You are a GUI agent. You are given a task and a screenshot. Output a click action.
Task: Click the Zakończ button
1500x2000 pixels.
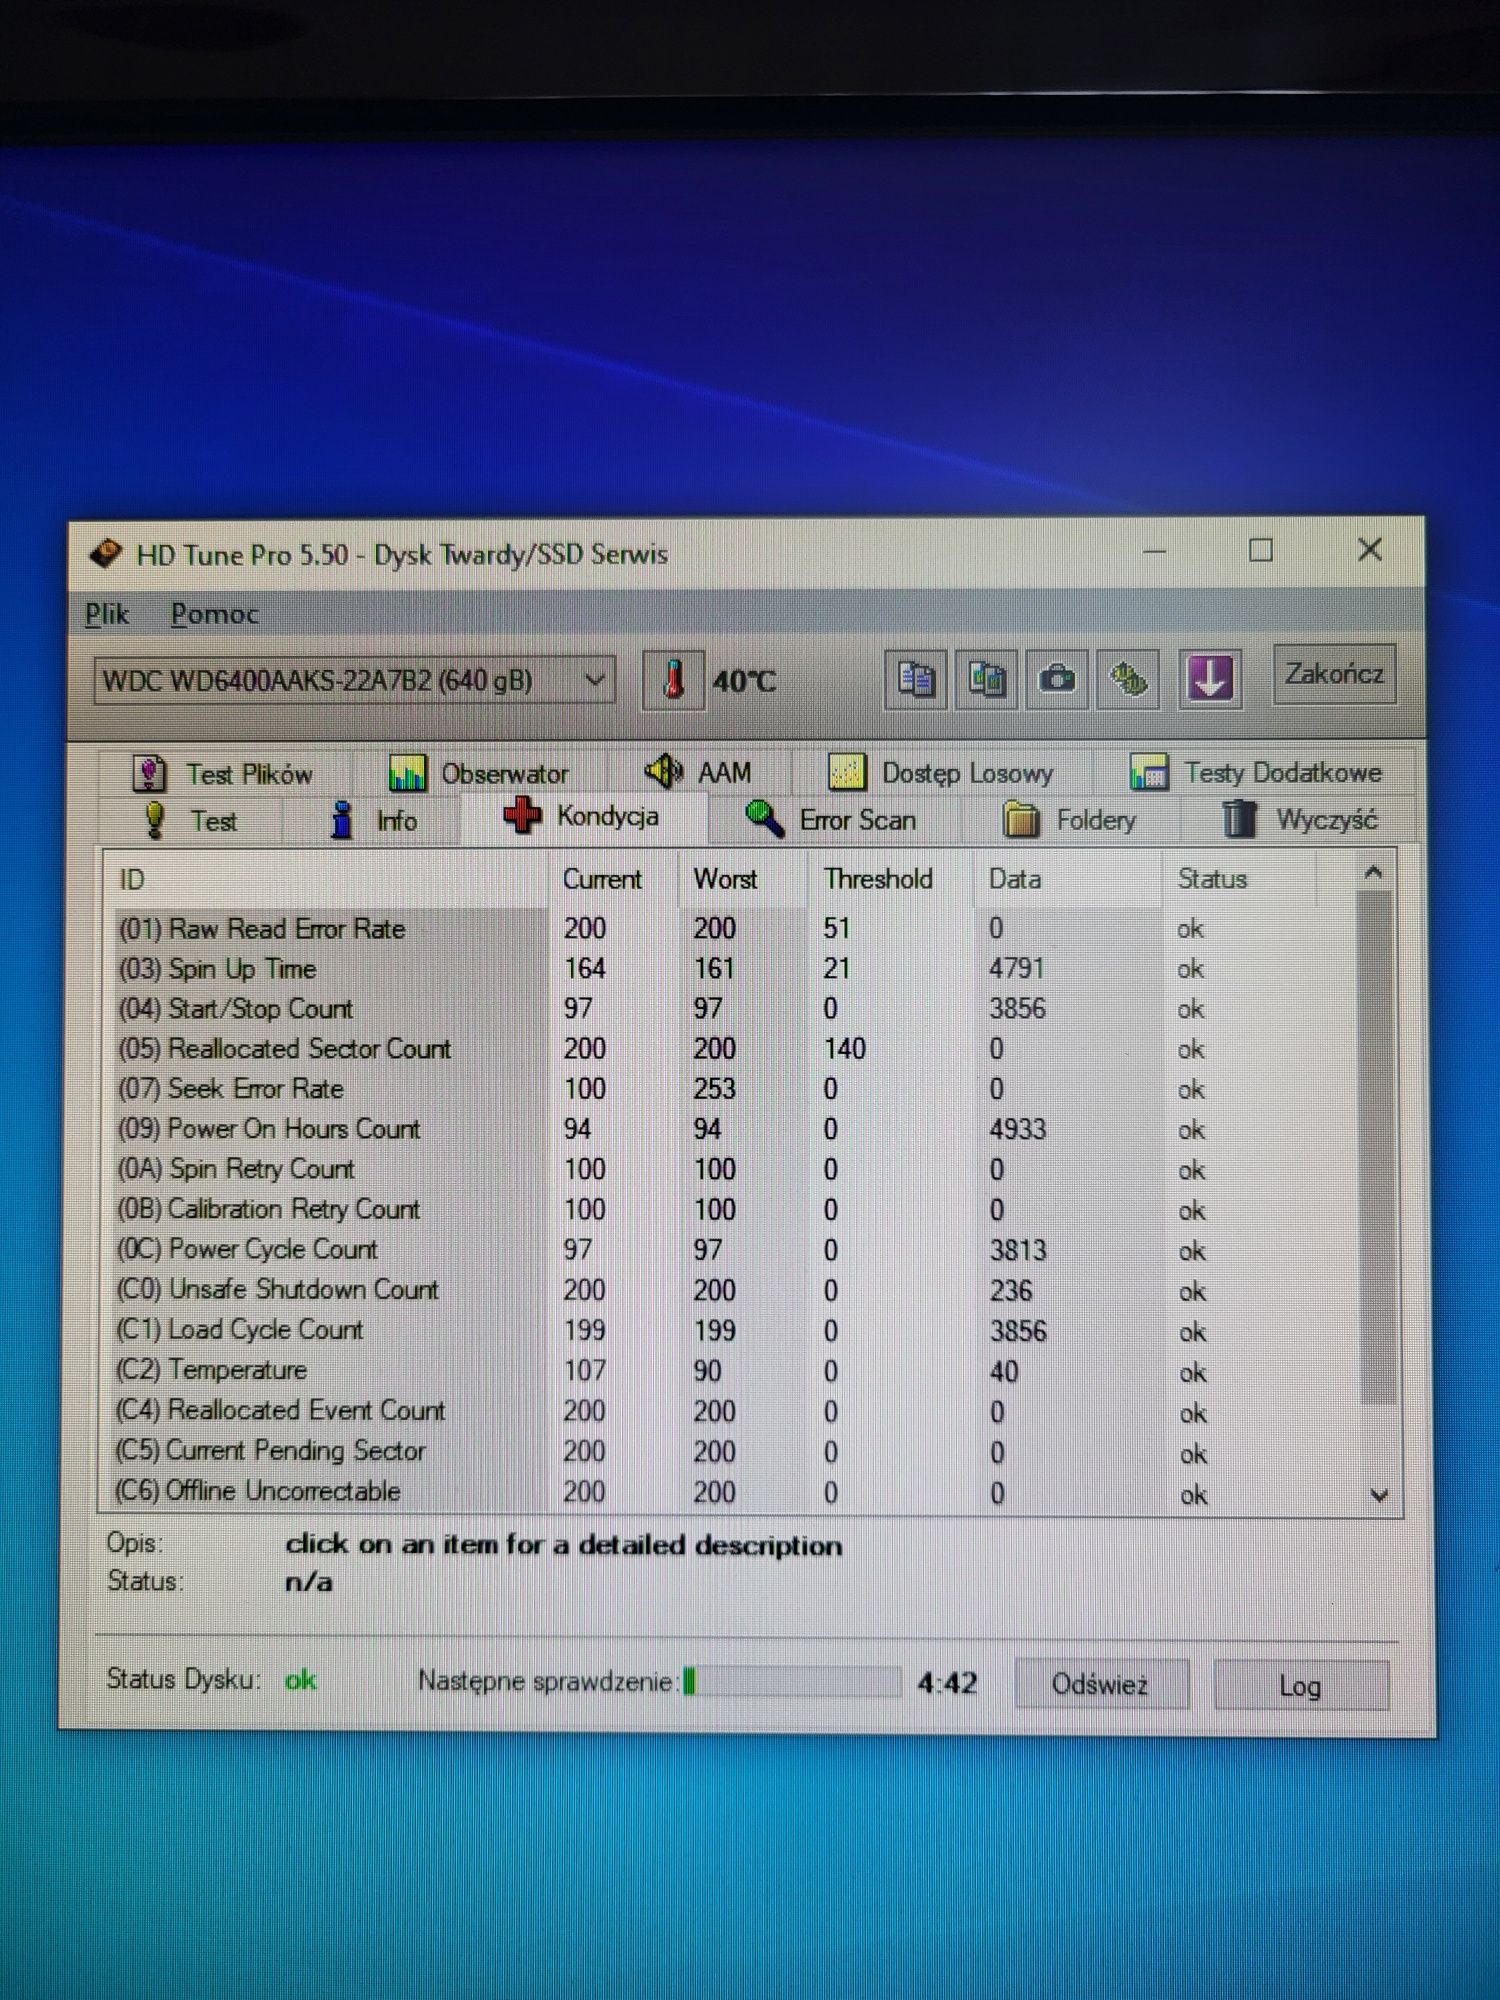[x=1334, y=674]
